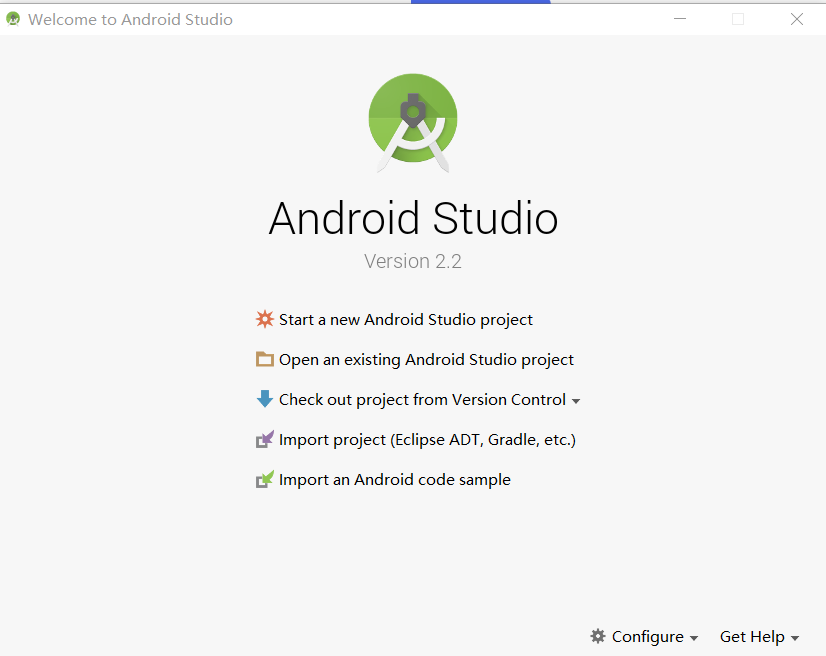Click the folder icon for opening existing project
826x656 pixels.
[x=264, y=359]
